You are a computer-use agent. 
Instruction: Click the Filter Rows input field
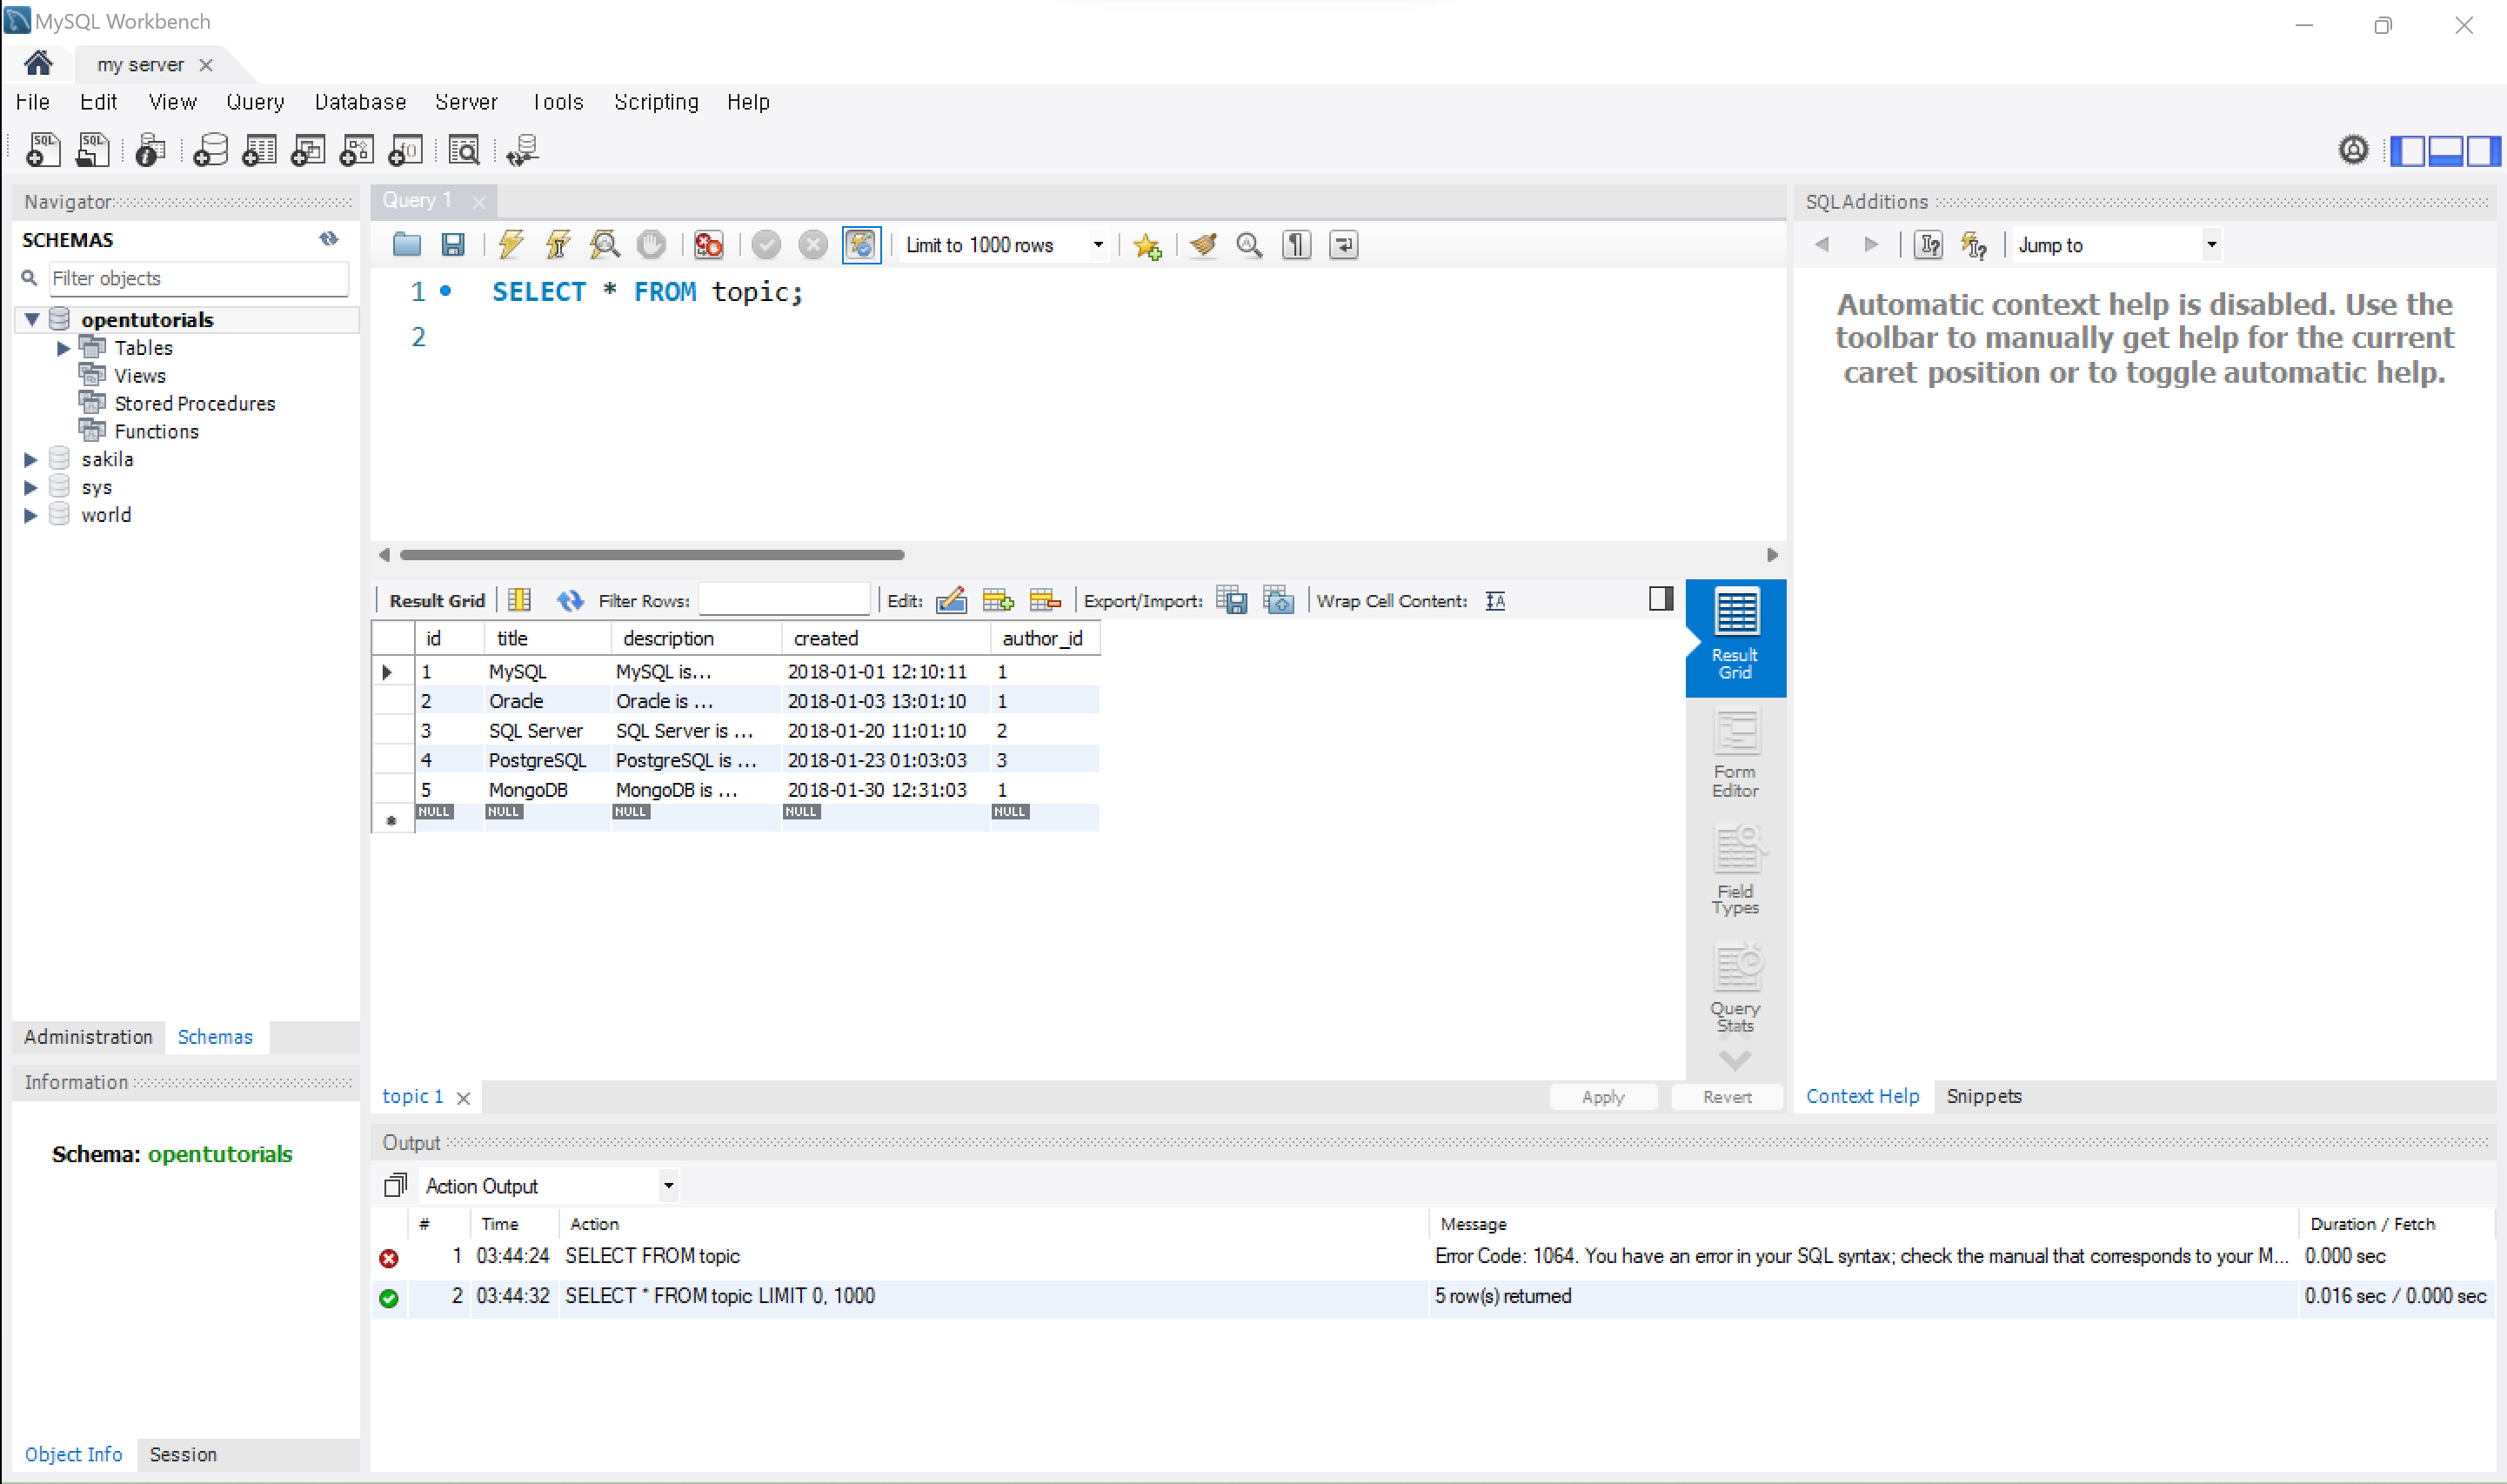[x=784, y=600]
